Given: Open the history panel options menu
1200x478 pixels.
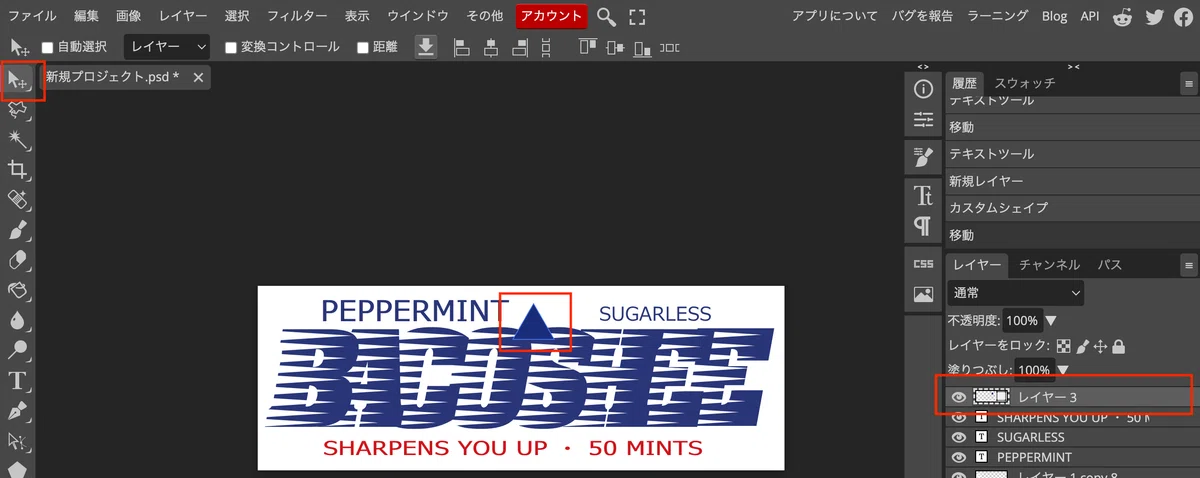Looking at the screenshot, I should tap(1188, 84).
